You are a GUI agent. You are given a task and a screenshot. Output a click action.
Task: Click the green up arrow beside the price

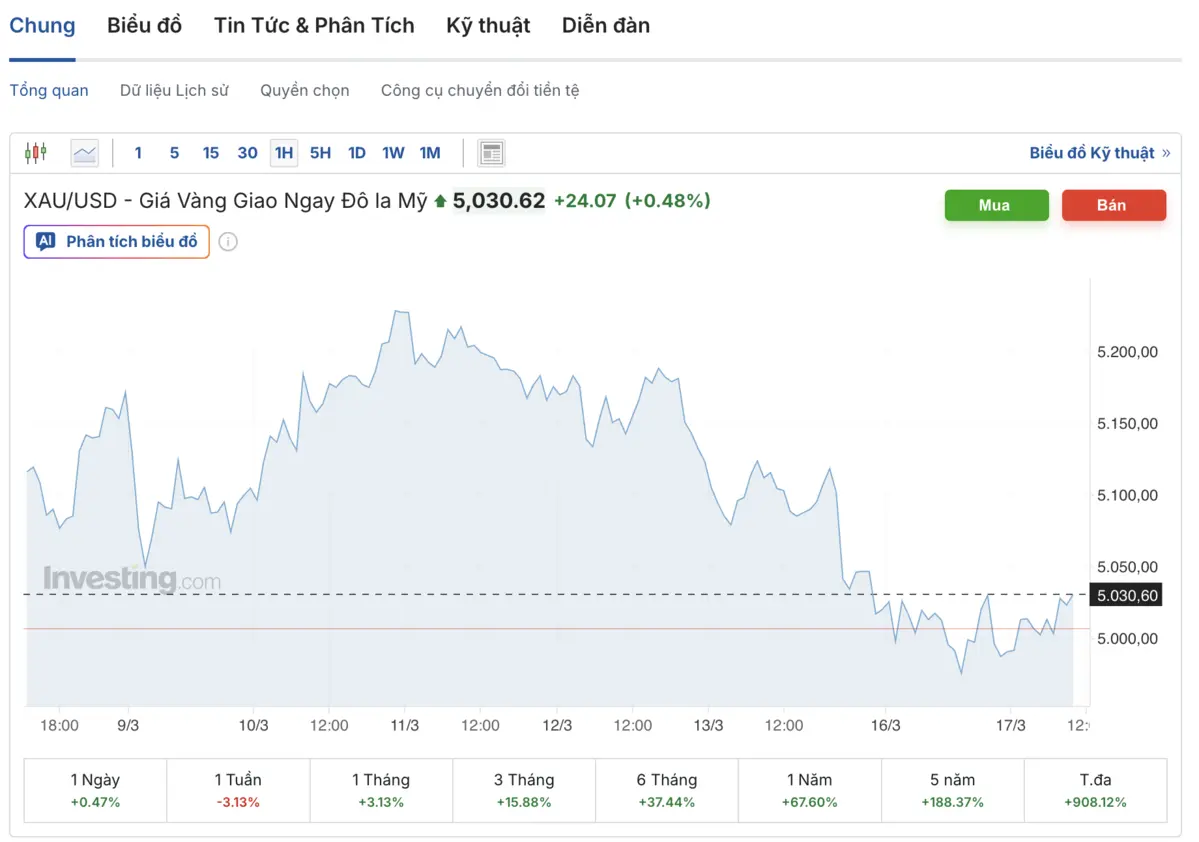click(x=440, y=202)
